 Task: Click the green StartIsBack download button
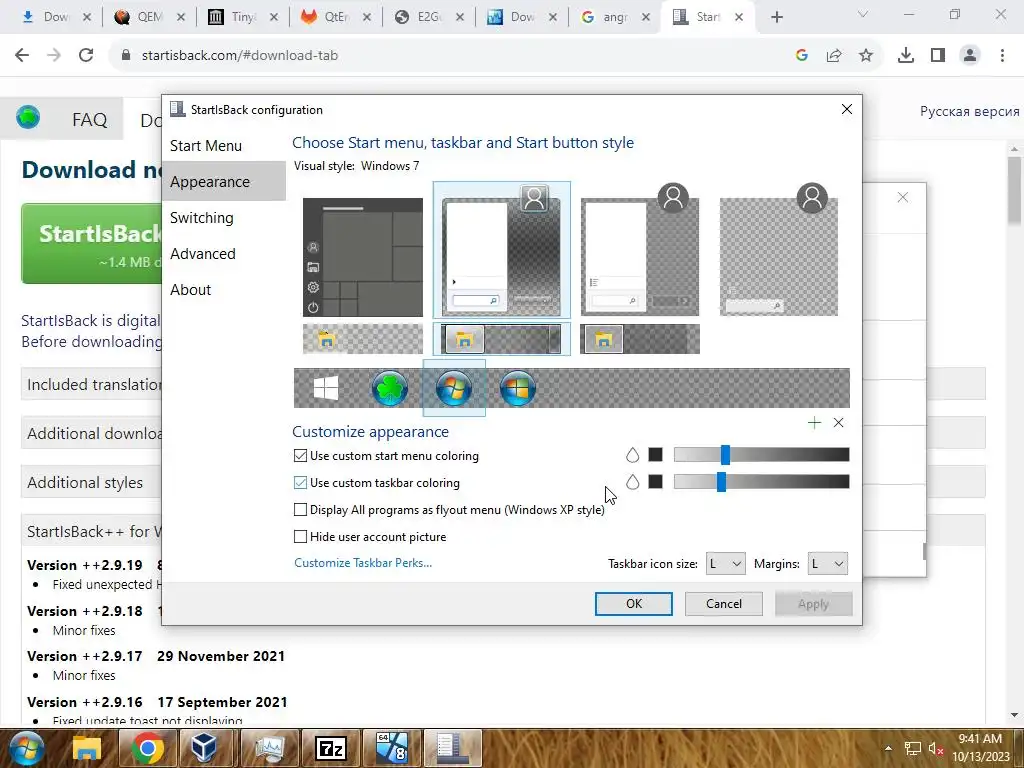coord(92,243)
